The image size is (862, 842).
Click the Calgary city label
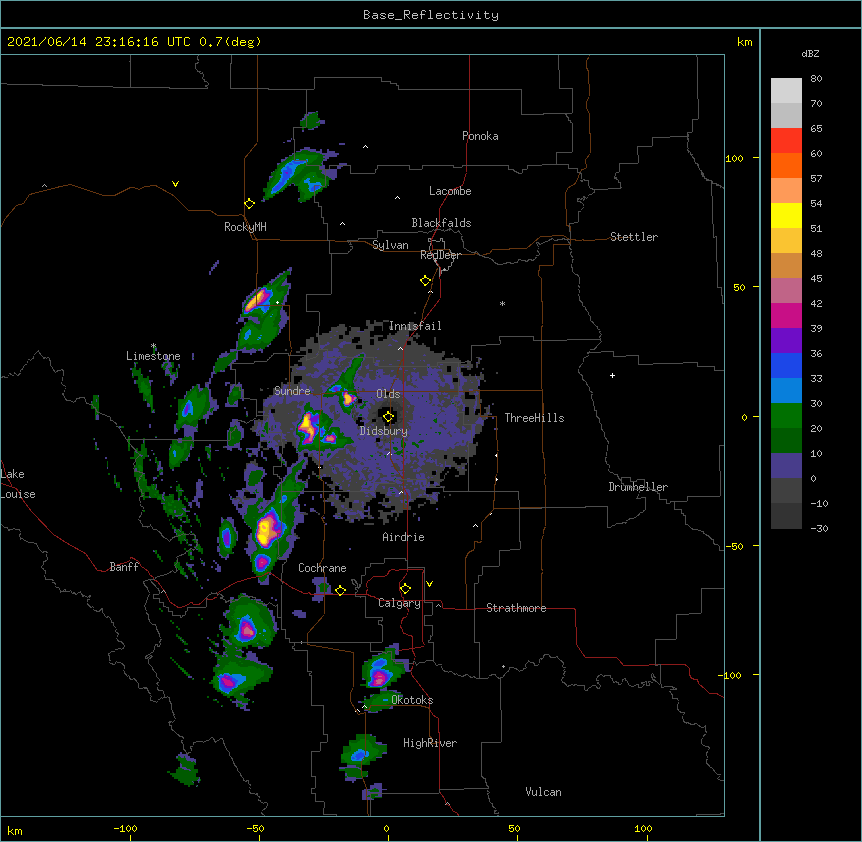tap(400, 603)
